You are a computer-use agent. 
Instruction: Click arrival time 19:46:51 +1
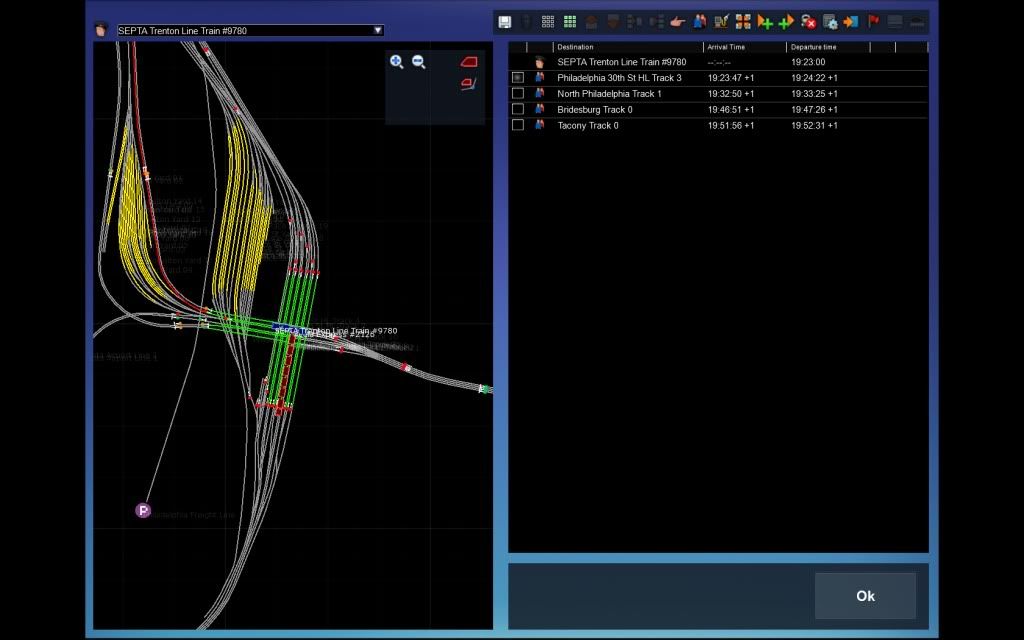pyautogui.click(x=731, y=109)
